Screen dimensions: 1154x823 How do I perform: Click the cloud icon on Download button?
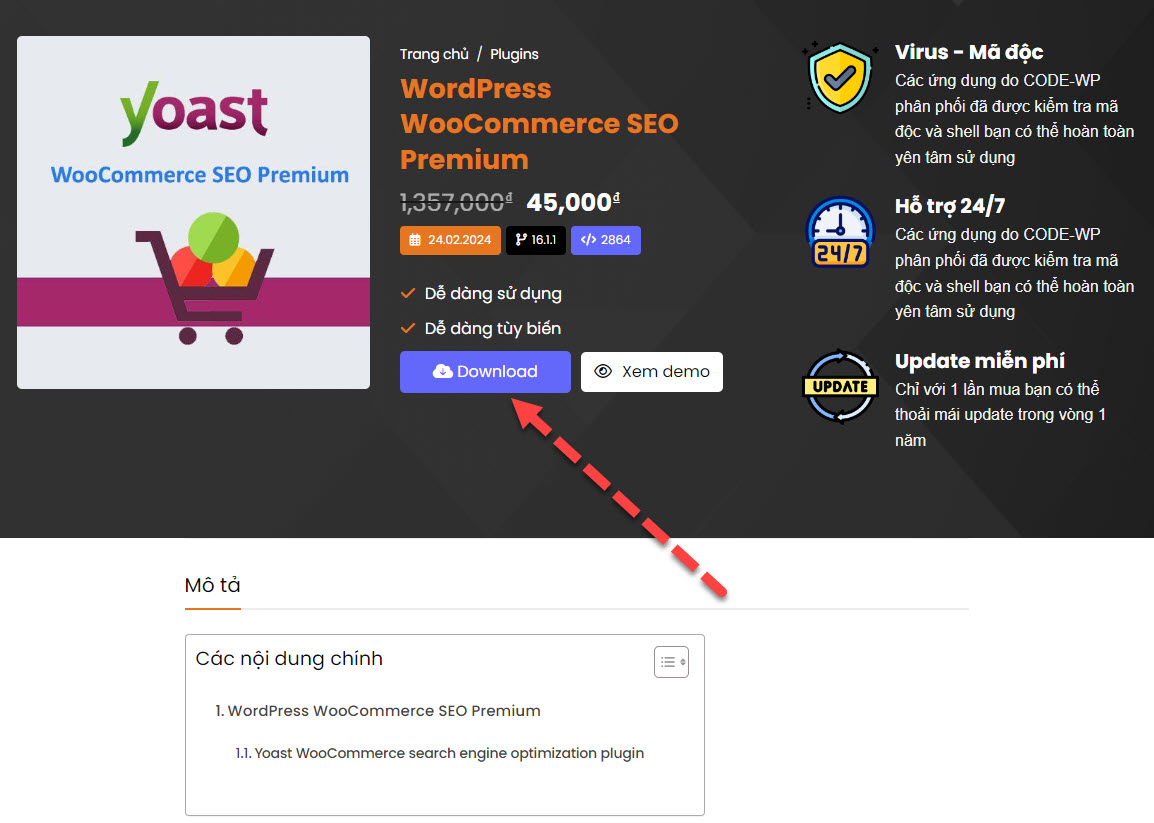(x=442, y=371)
